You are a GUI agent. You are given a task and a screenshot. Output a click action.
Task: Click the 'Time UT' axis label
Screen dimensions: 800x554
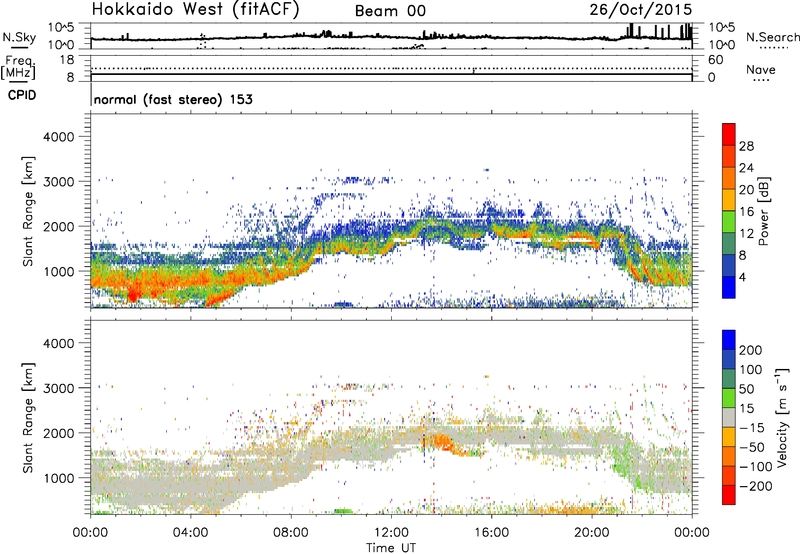tap(391, 547)
